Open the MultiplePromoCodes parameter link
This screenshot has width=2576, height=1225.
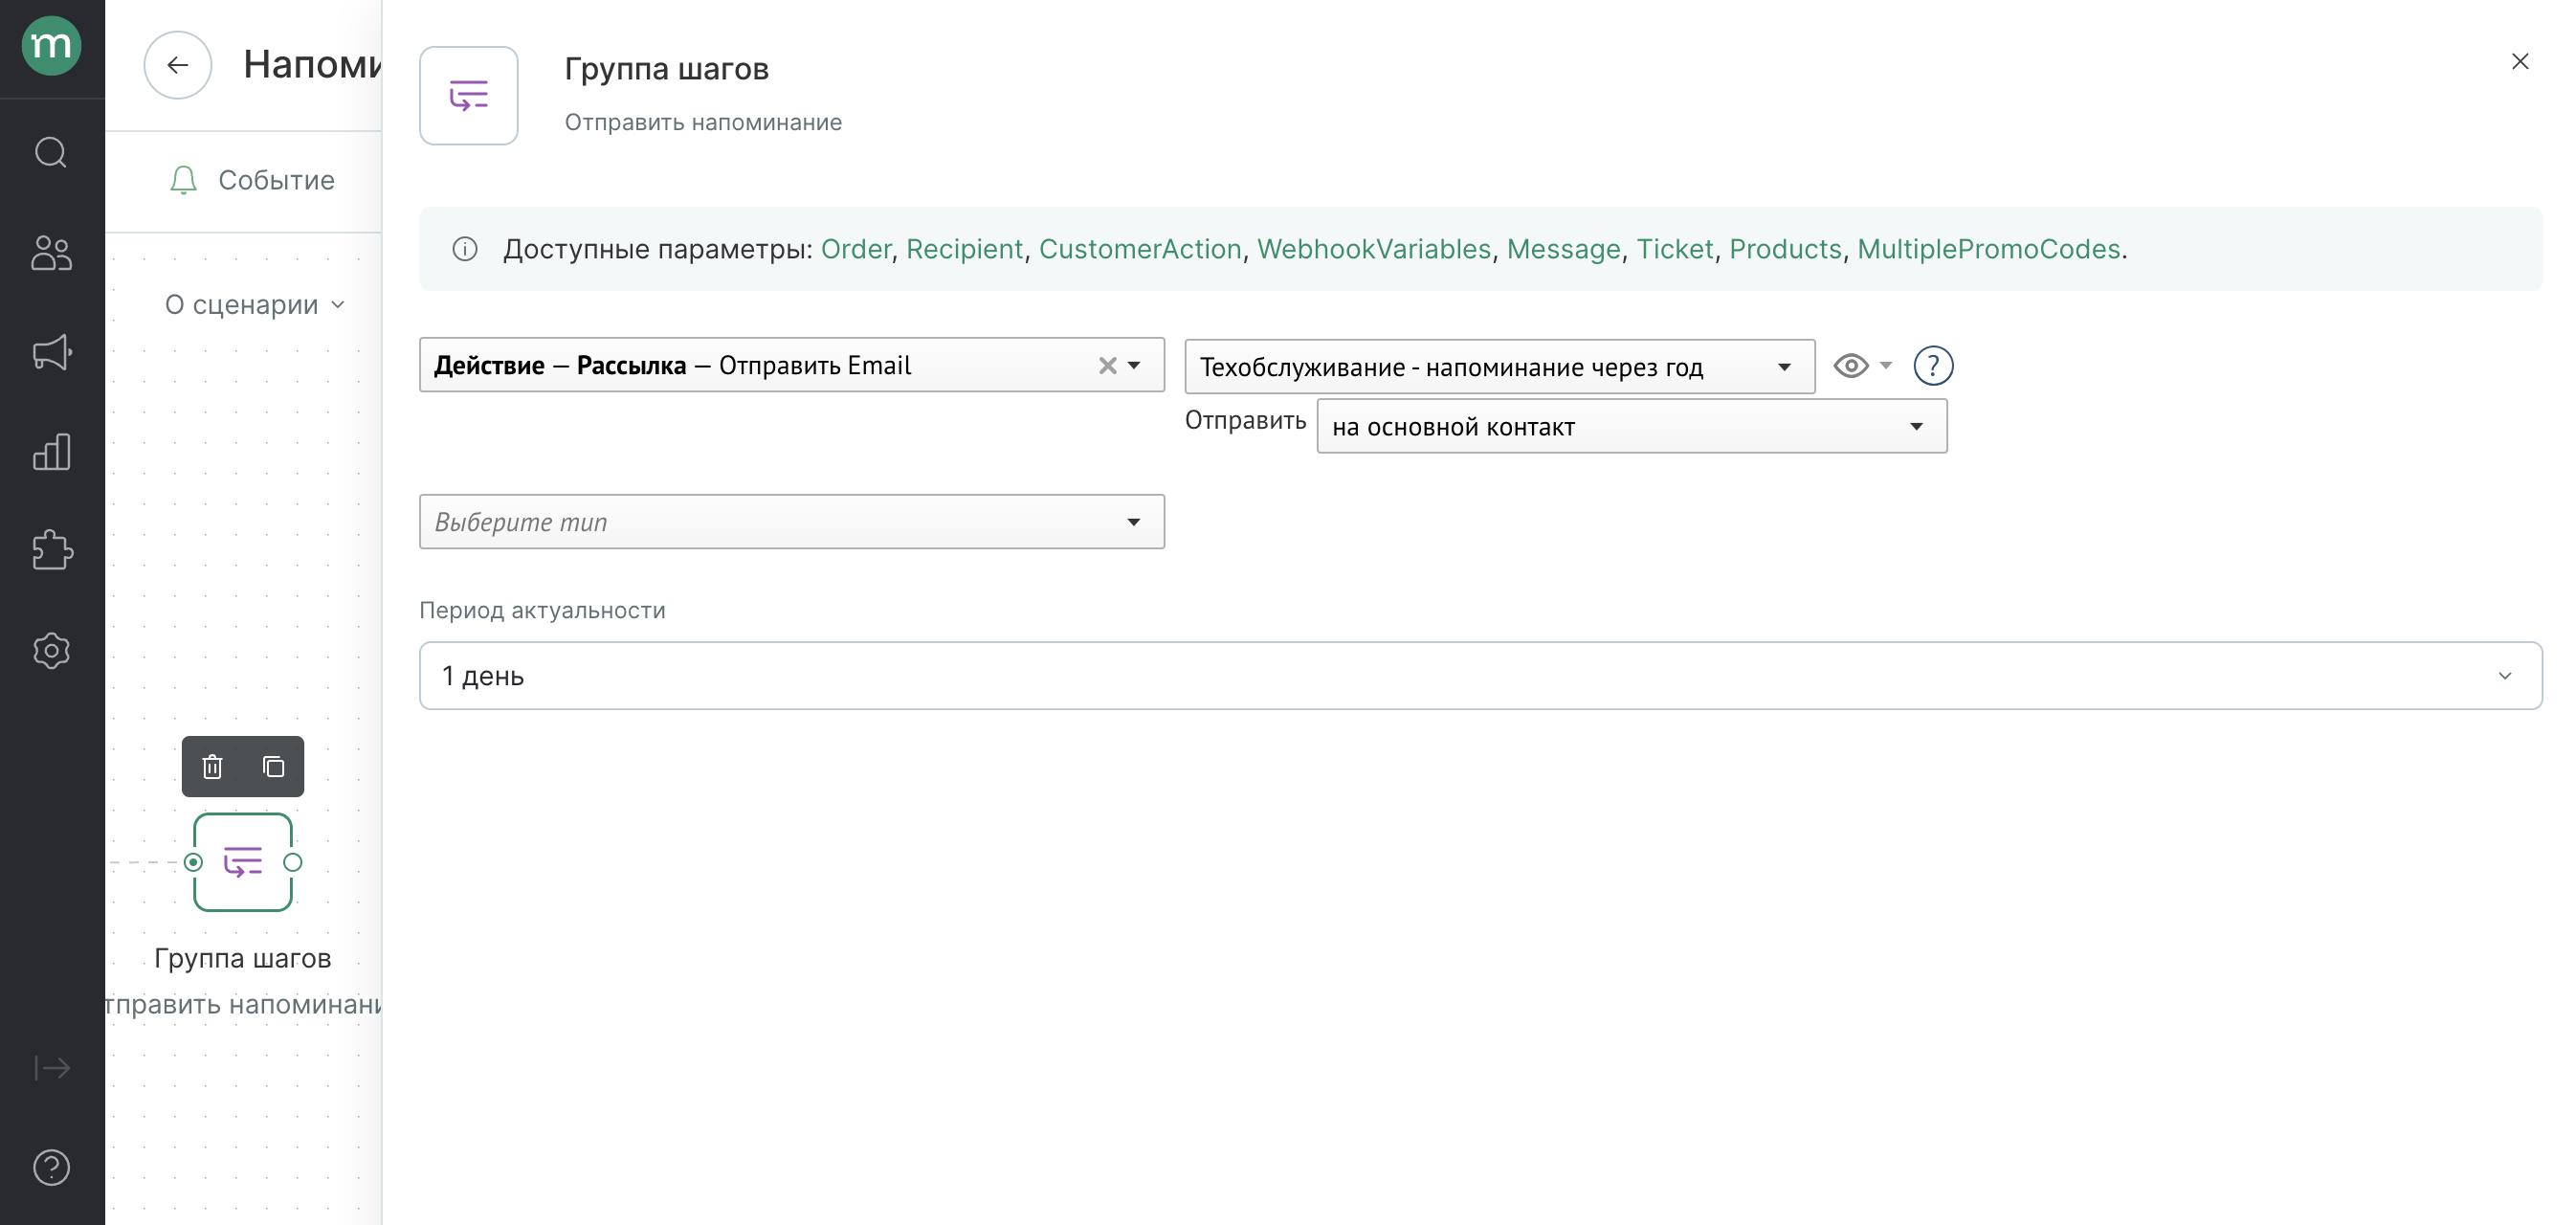coord(1989,249)
